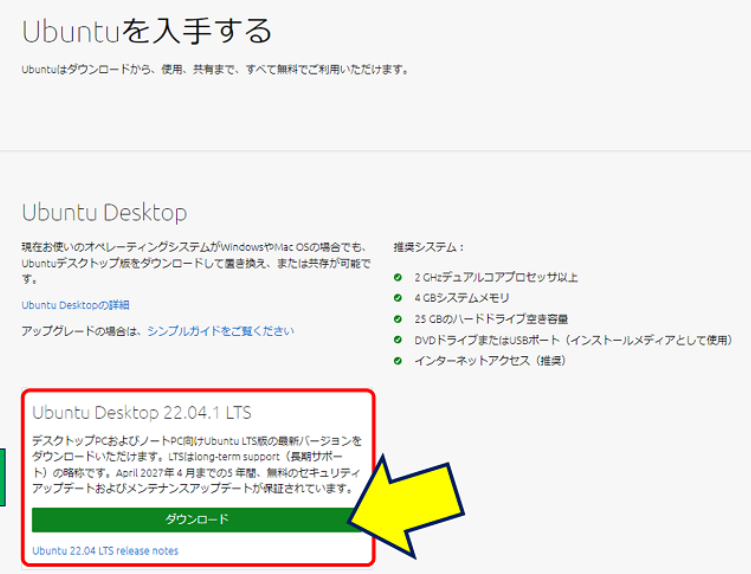
Task: Open the Ubuntu Desktopの詳細 link
Action: pyautogui.click(x=75, y=305)
